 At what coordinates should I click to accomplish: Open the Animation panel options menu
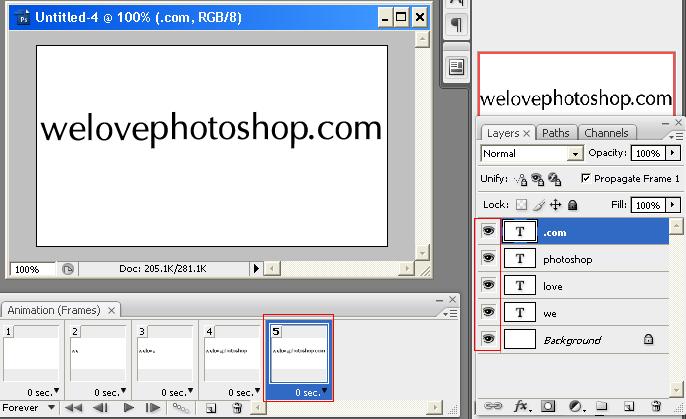450,314
